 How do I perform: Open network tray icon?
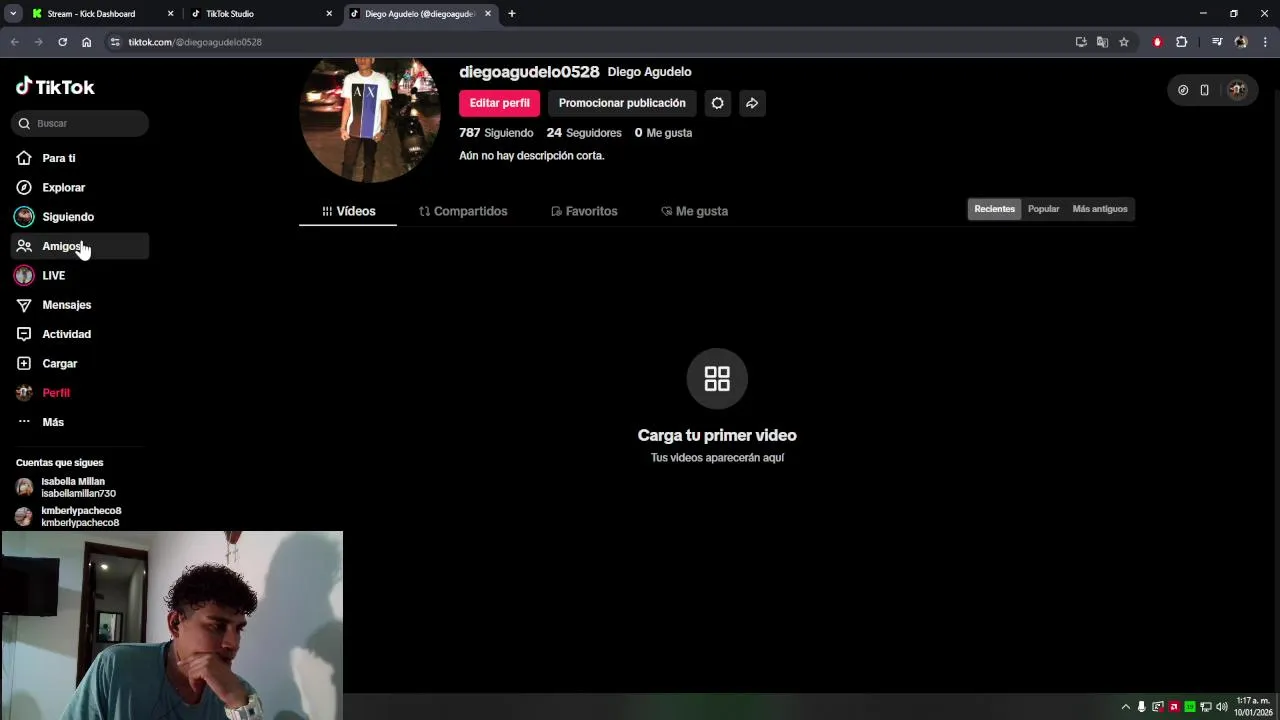coord(1206,707)
